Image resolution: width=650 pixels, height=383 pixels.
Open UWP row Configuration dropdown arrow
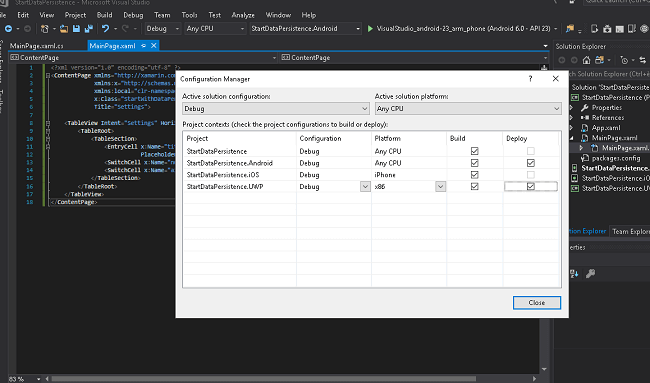point(365,187)
